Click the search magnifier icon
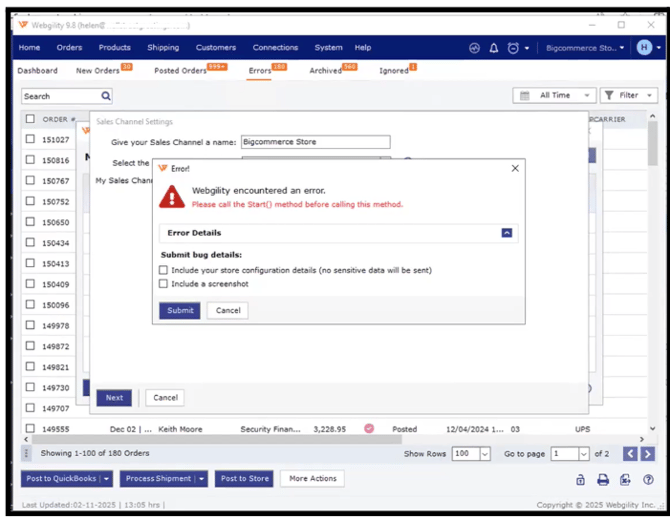Screen dimensions: 670x520 (x=106, y=96)
